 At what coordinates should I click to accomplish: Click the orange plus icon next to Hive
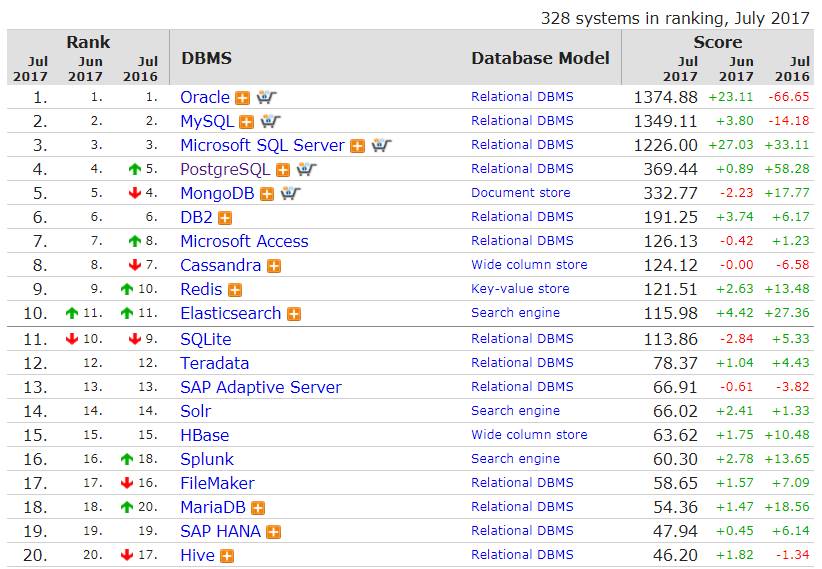227,556
